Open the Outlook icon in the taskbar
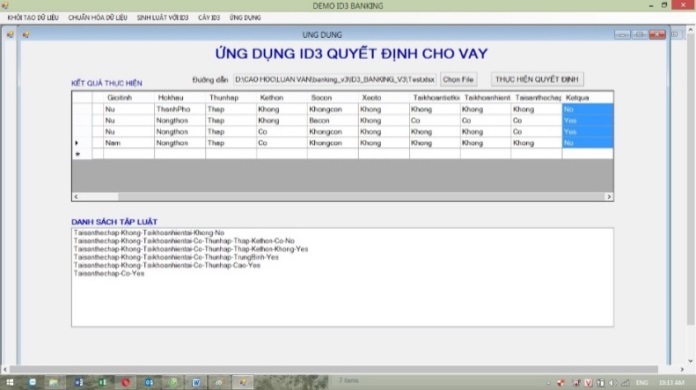Screen dimensions: 696x390 click(149, 382)
